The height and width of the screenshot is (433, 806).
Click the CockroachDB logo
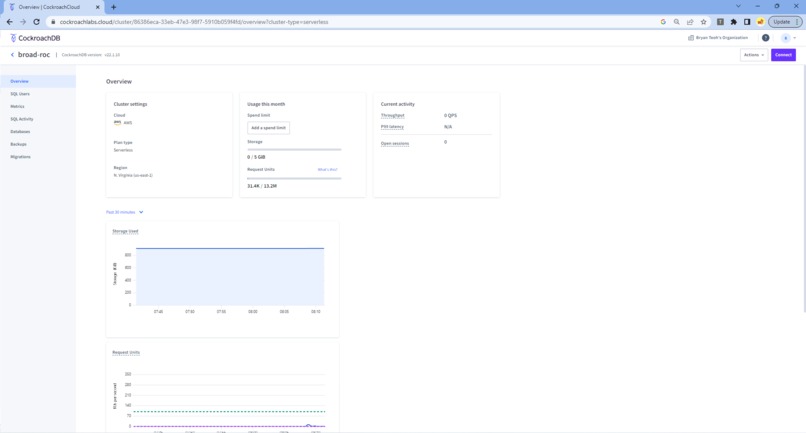pyautogui.click(x=35, y=38)
